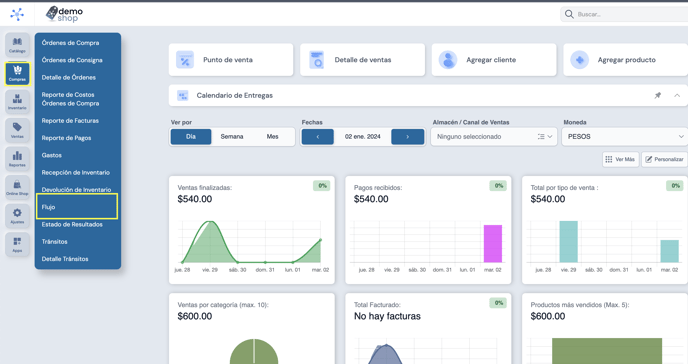
Task: Open the Ventas sidebar section
Action: pos(18,130)
